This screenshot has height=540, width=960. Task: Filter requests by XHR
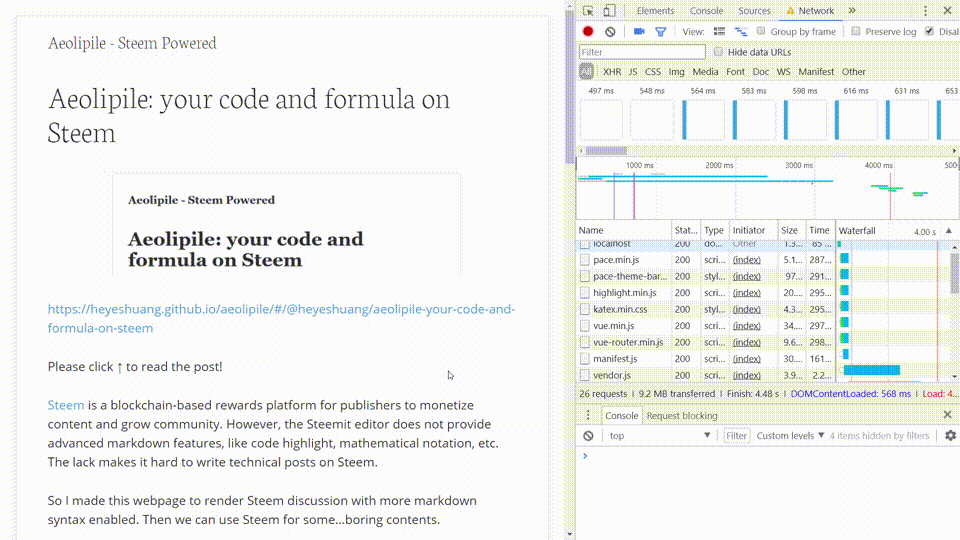pyautogui.click(x=612, y=72)
